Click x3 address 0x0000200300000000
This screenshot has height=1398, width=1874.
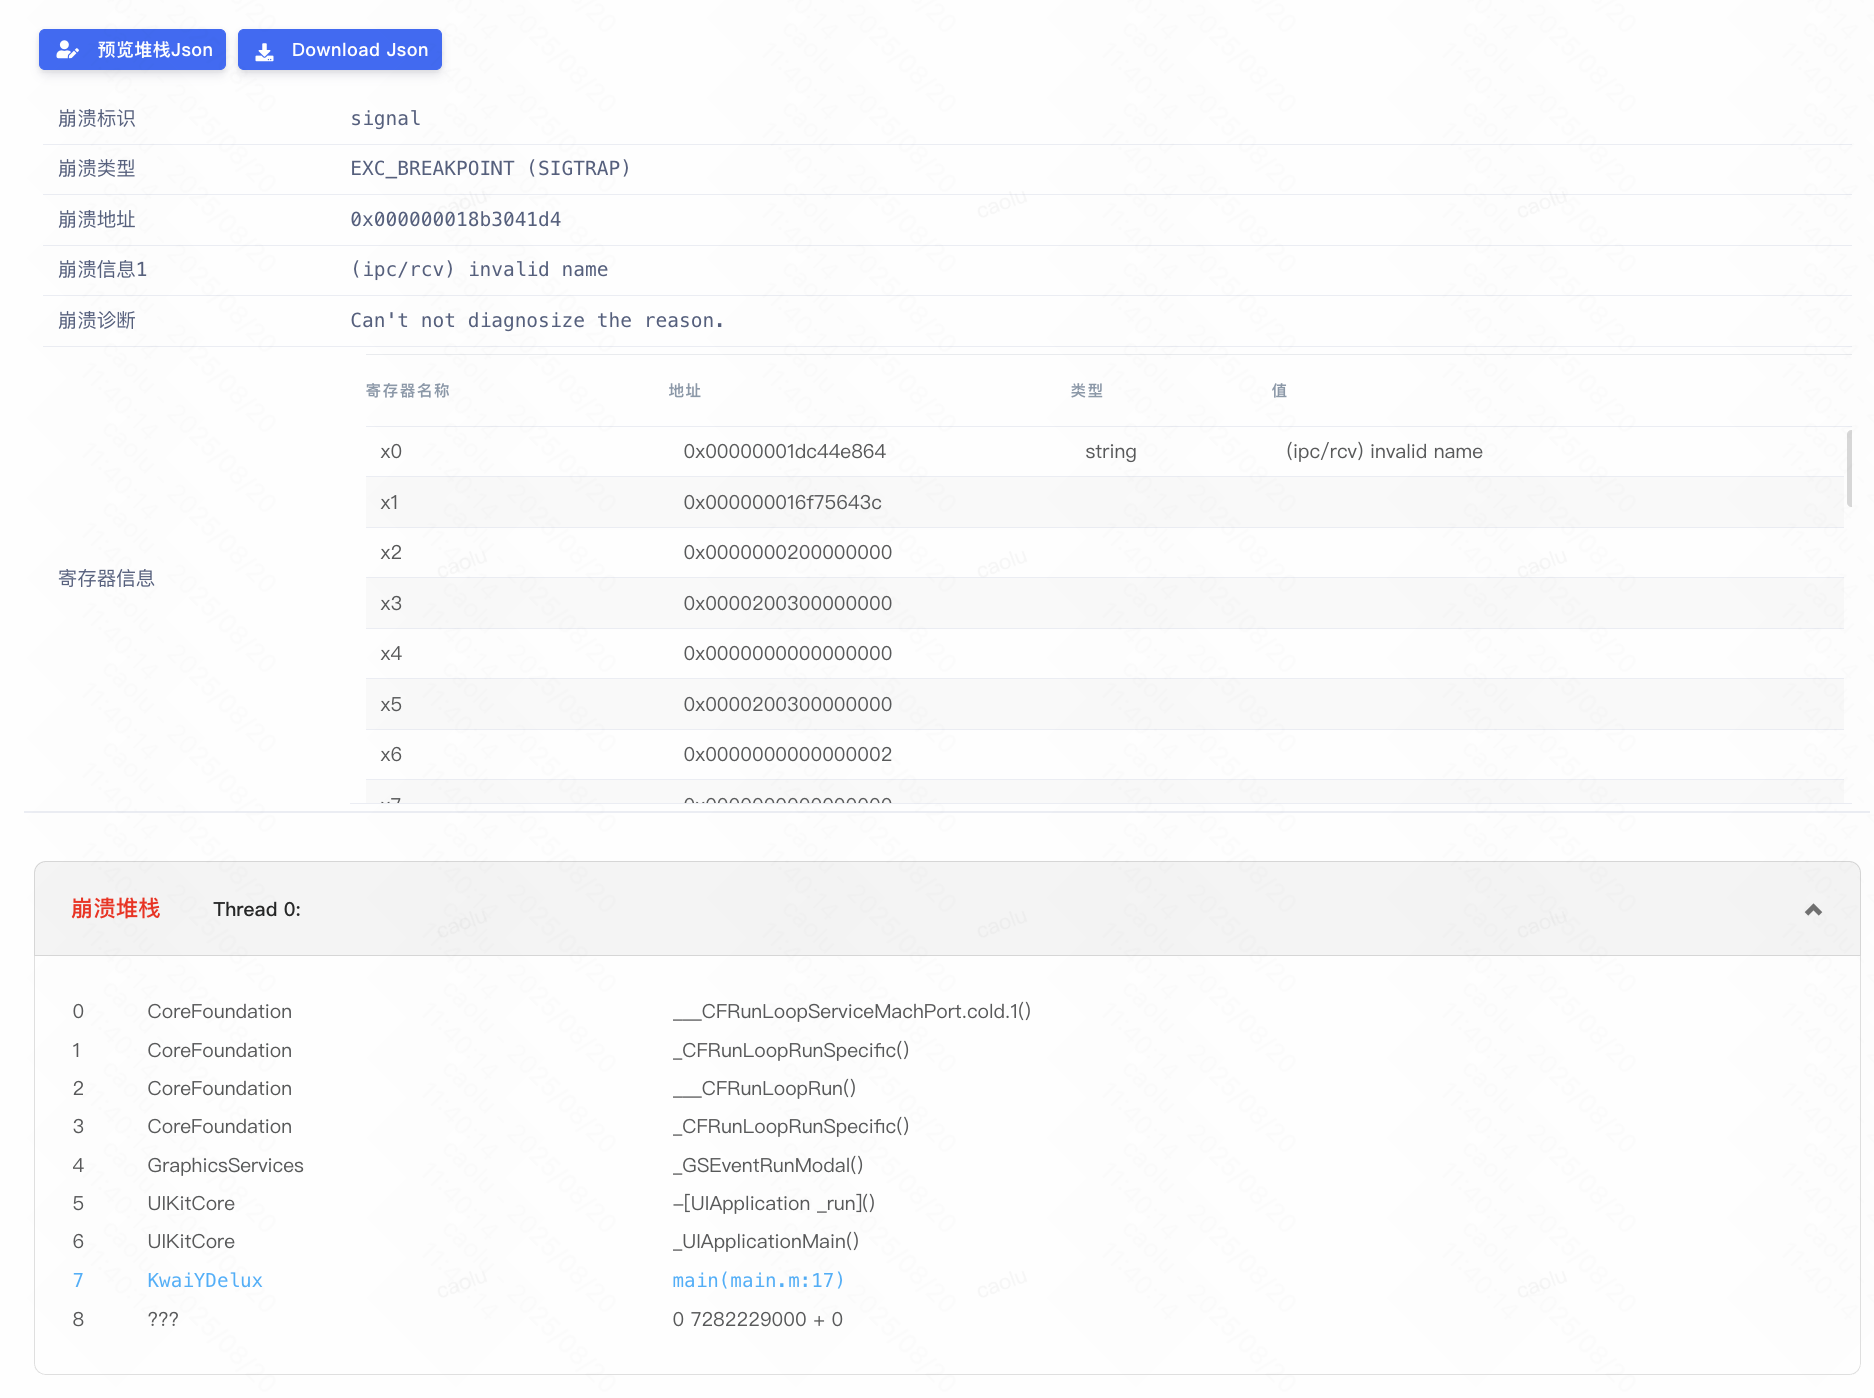click(787, 603)
